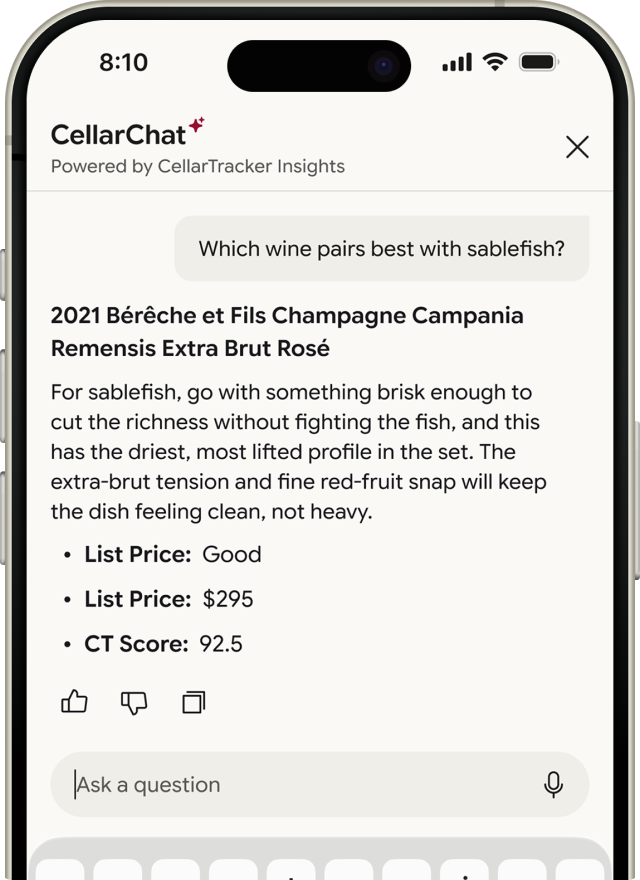
Task: Focus the Ask a question field
Action: (320, 784)
